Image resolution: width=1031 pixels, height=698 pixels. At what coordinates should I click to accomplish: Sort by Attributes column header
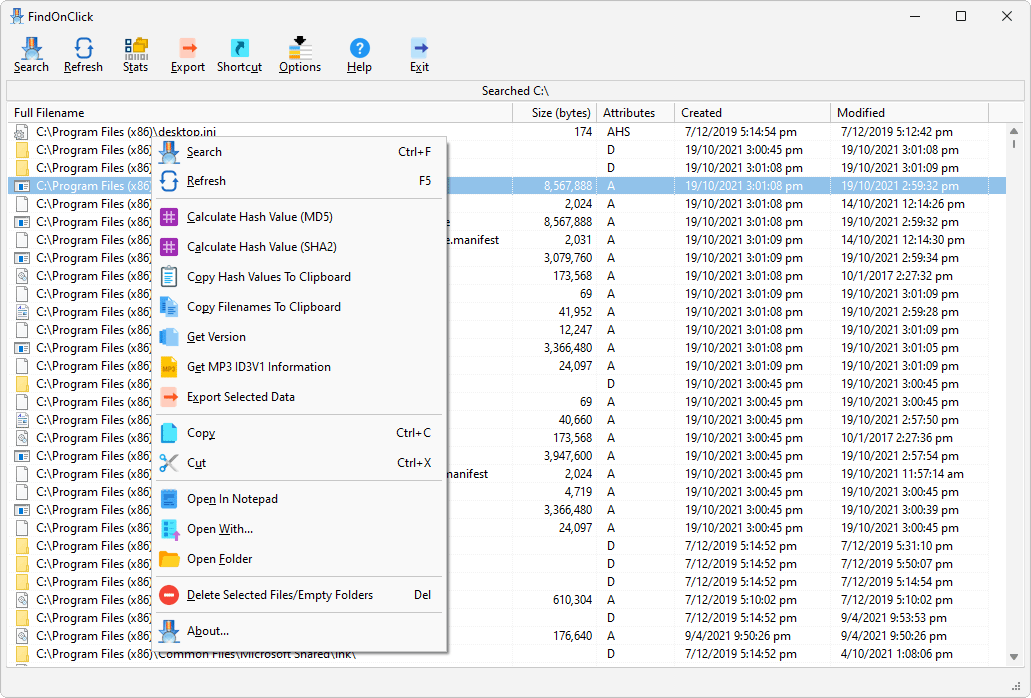coord(635,112)
